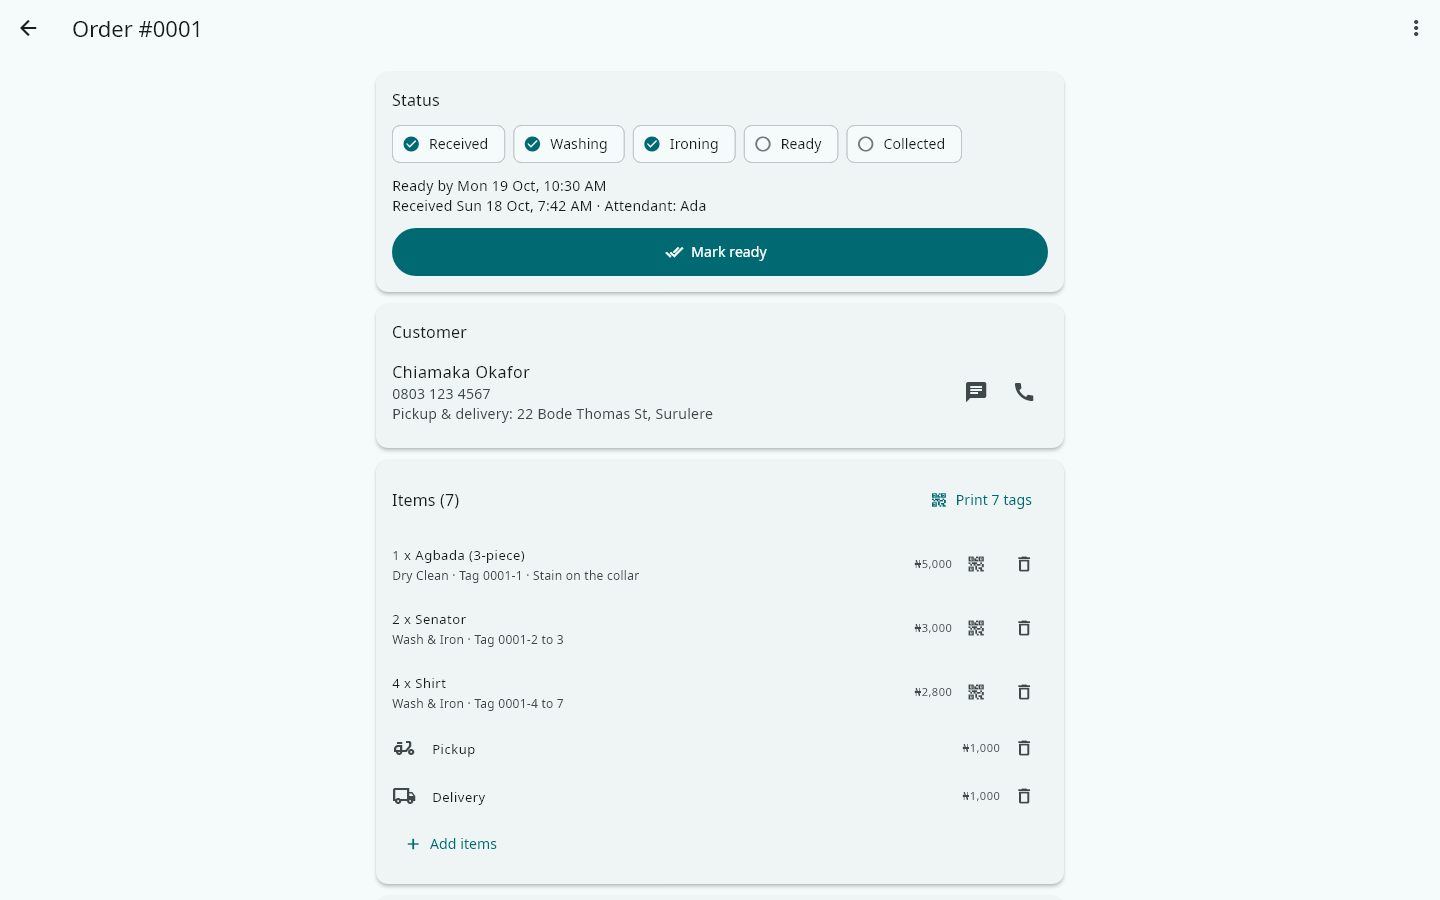This screenshot has width=1440, height=900.
Task: Toggle the Received status chip
Action: pos(448,144)
